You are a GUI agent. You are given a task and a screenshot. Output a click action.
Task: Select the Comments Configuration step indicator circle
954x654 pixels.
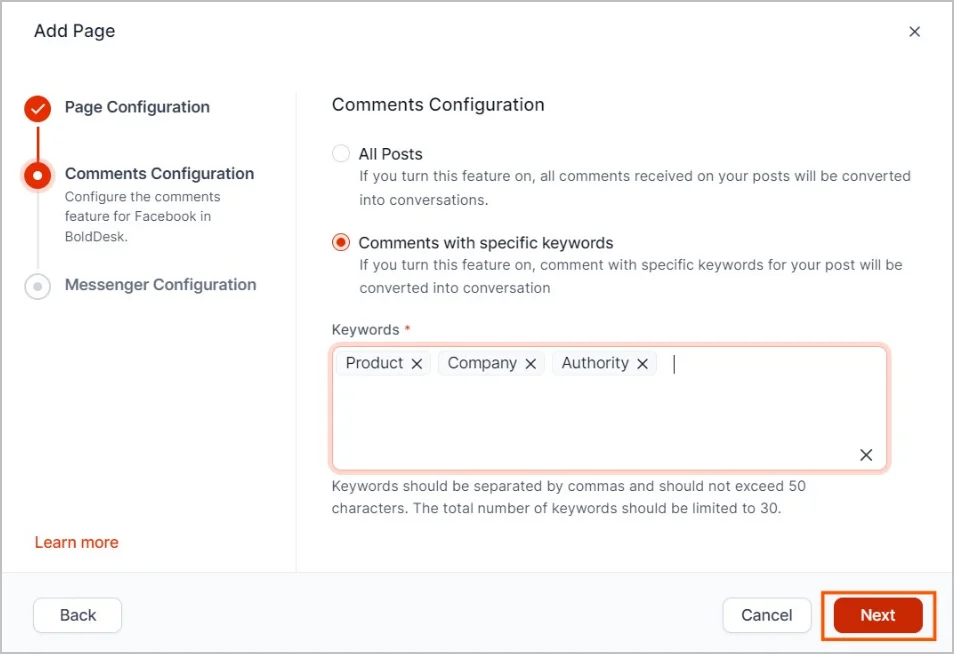(37, 175)
